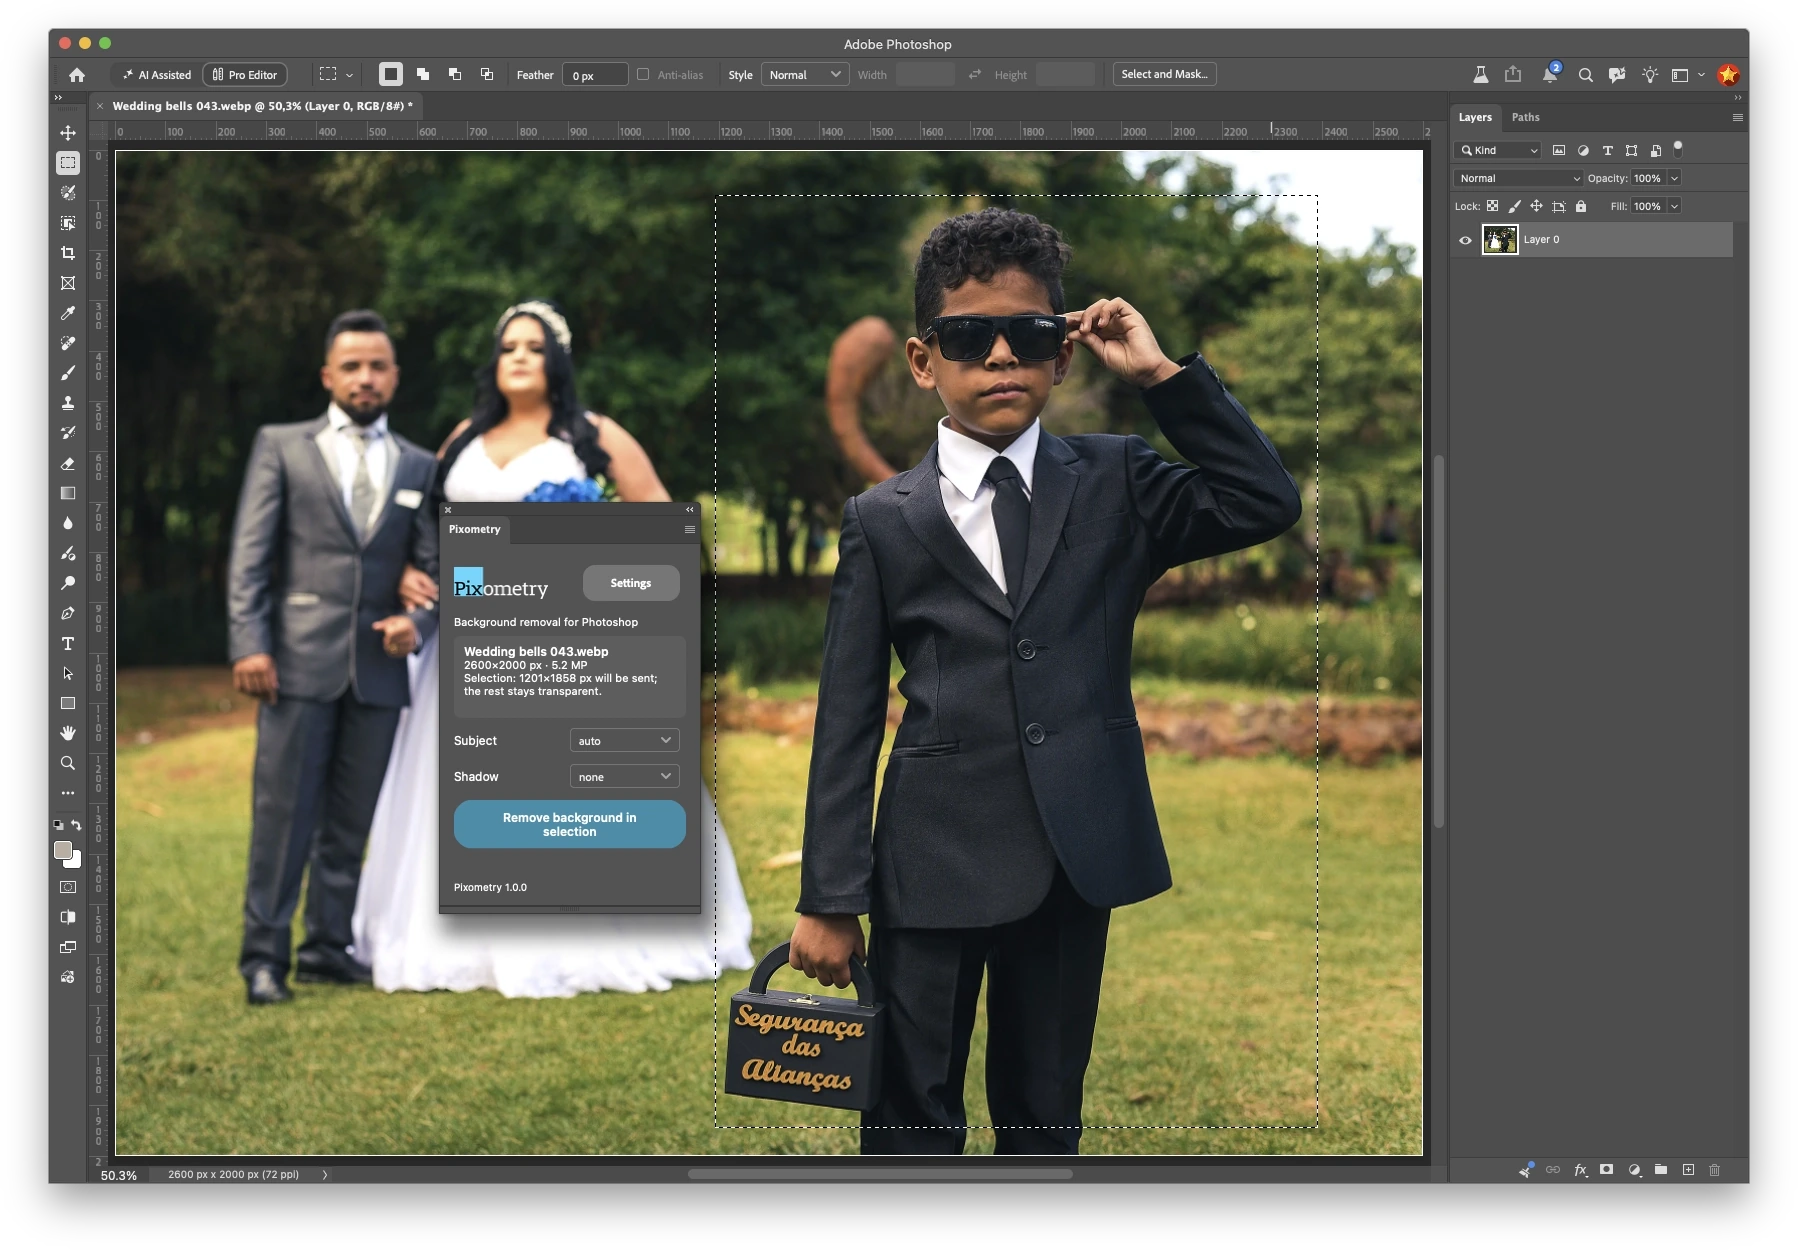Switch to the Paths tab
1798x1250 pixels.
1525,117
